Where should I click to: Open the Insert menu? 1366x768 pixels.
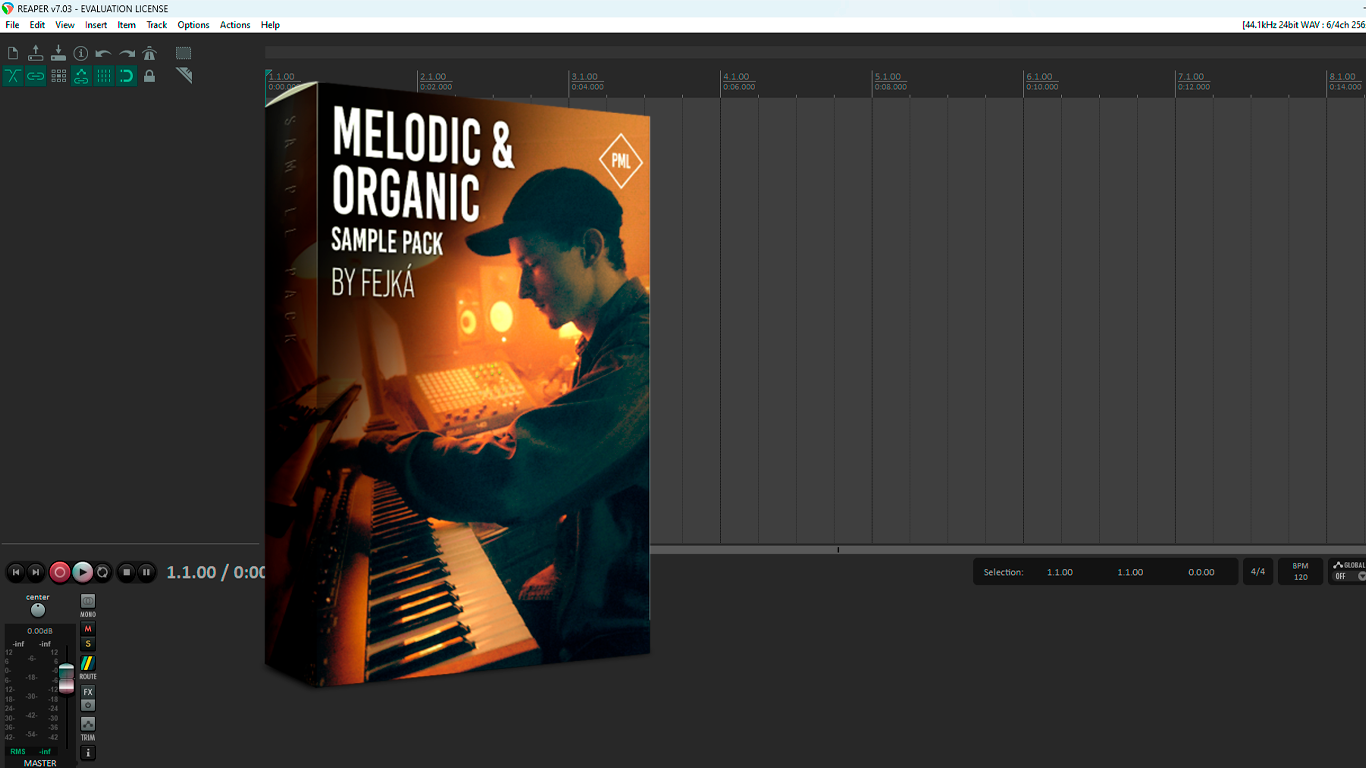coord(96,25)
